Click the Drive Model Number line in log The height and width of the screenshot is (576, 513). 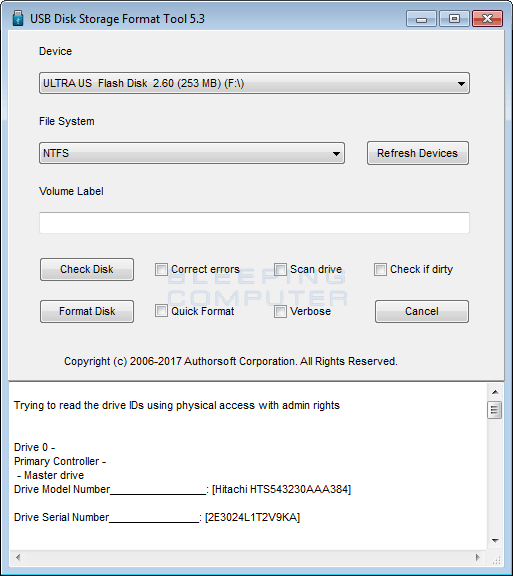pos(182,489)
